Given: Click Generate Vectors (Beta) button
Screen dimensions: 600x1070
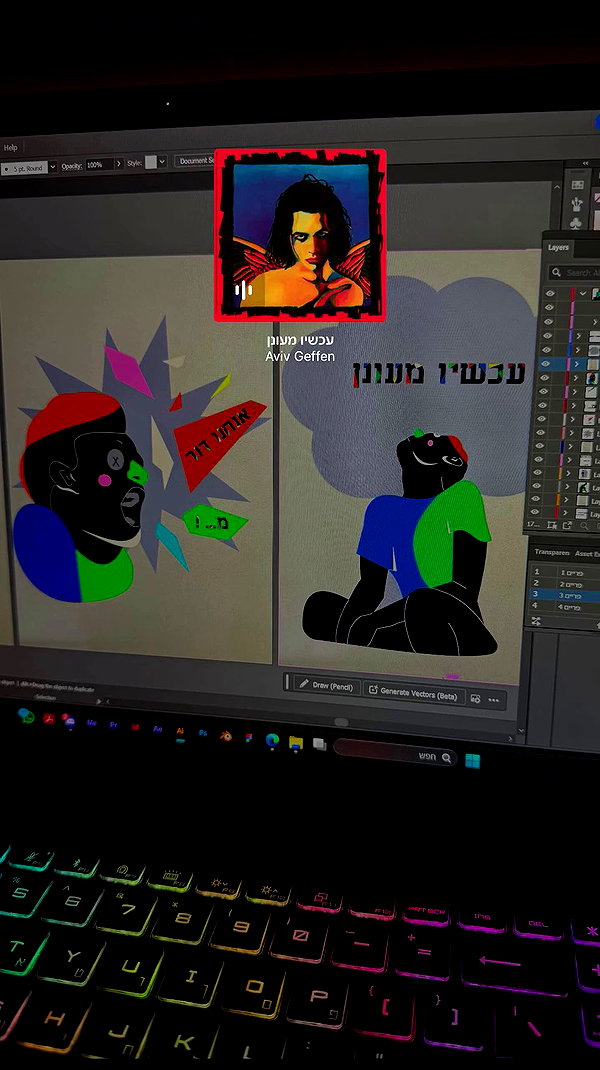Looking at the screenshot, I should tap(413, 692).
